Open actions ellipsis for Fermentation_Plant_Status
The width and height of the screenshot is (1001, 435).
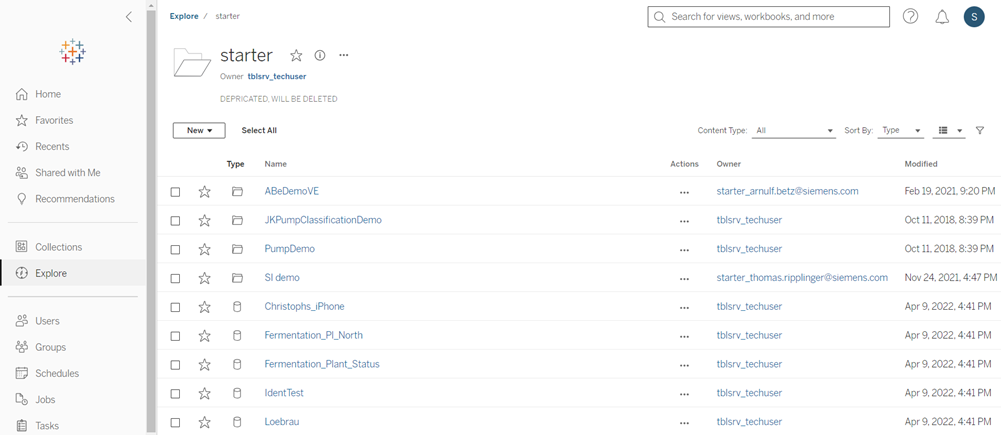[x=684, y=365]
